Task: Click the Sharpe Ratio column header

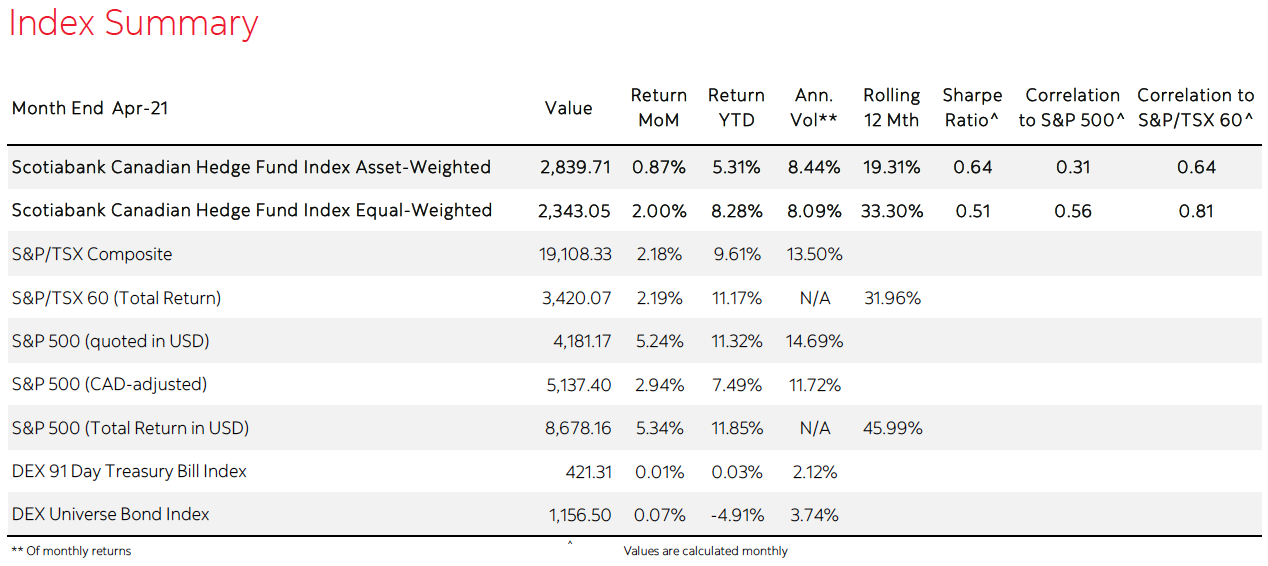Action: [972, 107]
